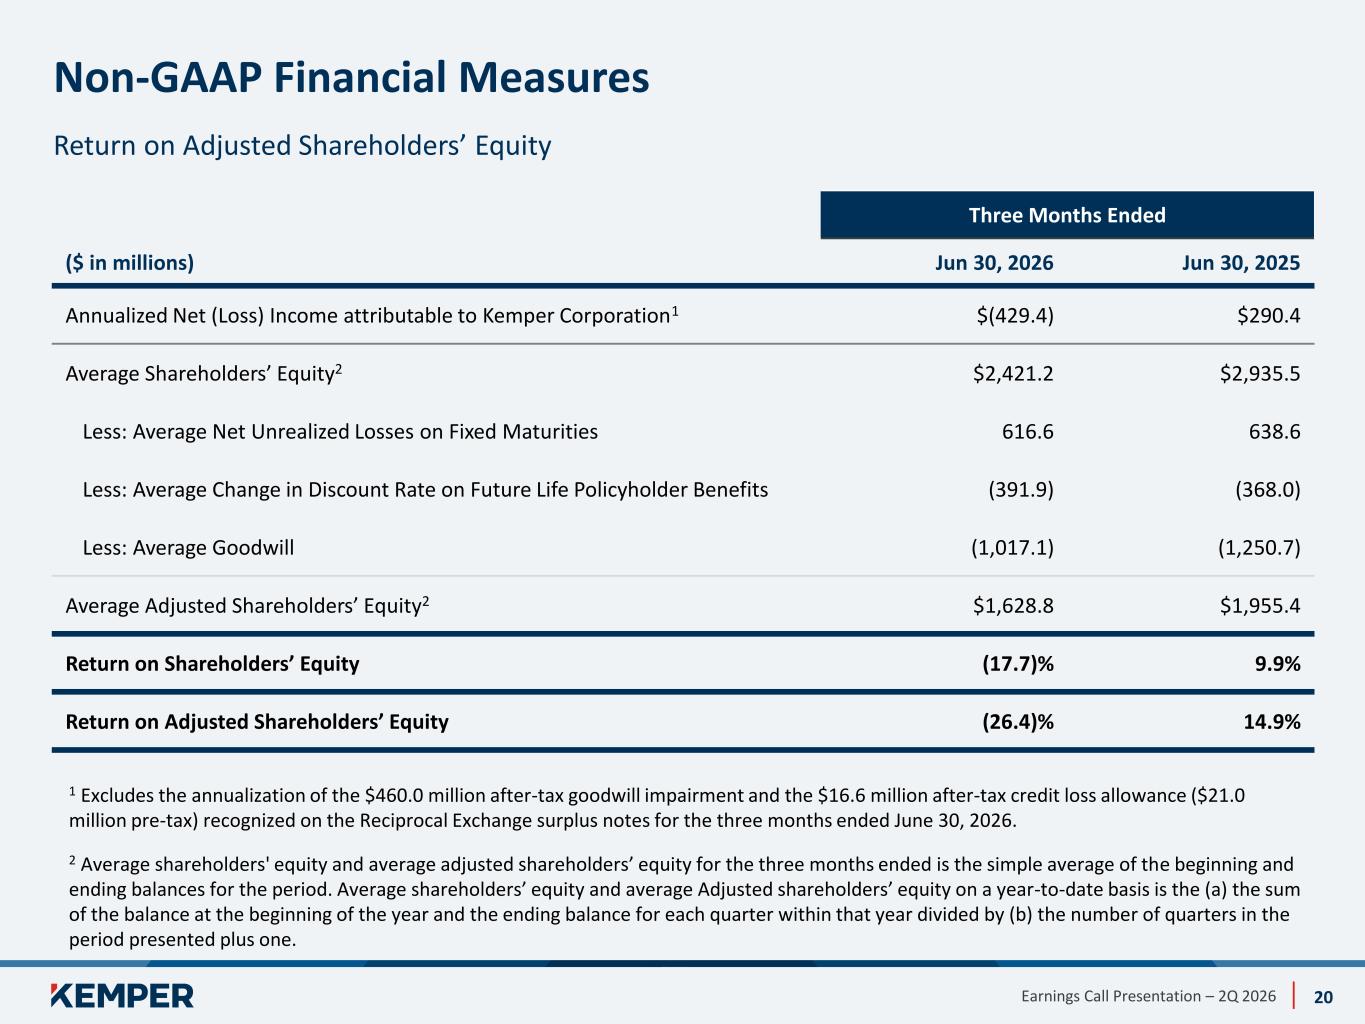1365x1024 pixels.
Task: Select the $(429.4) annualized net loss value
Action: (1015, 316)
